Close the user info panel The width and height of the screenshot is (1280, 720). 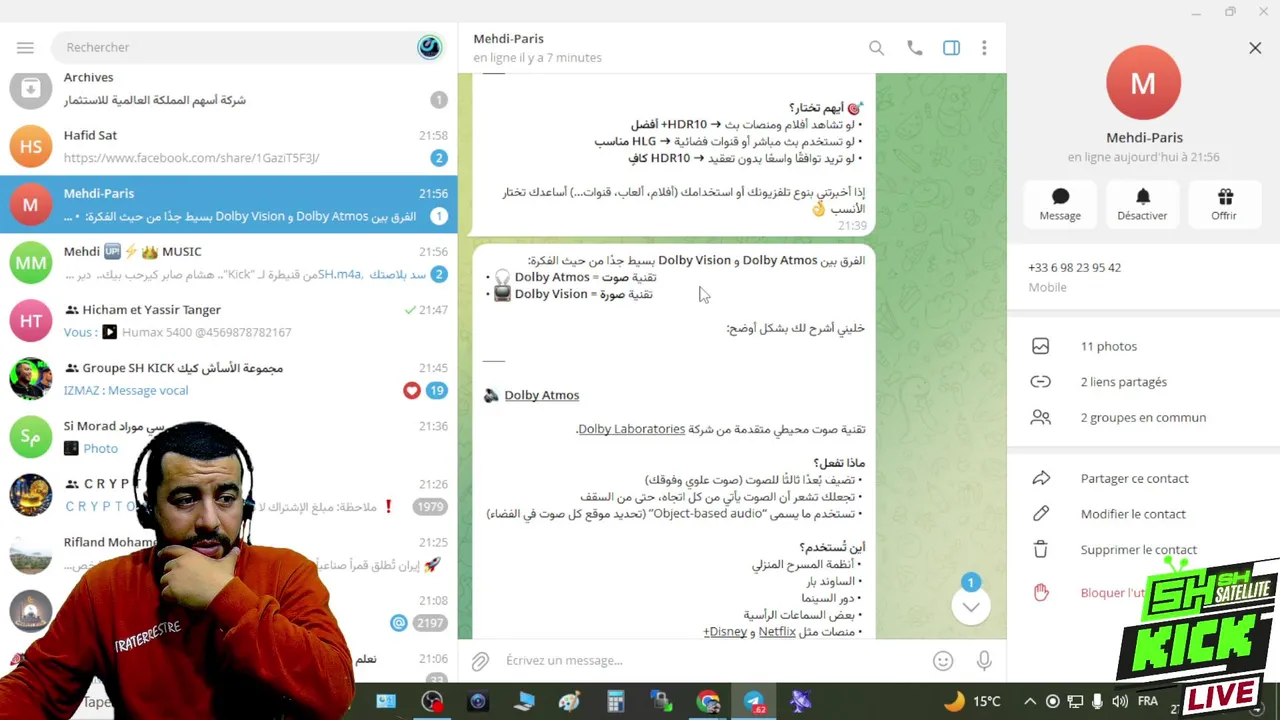[x=1255, y=48]
